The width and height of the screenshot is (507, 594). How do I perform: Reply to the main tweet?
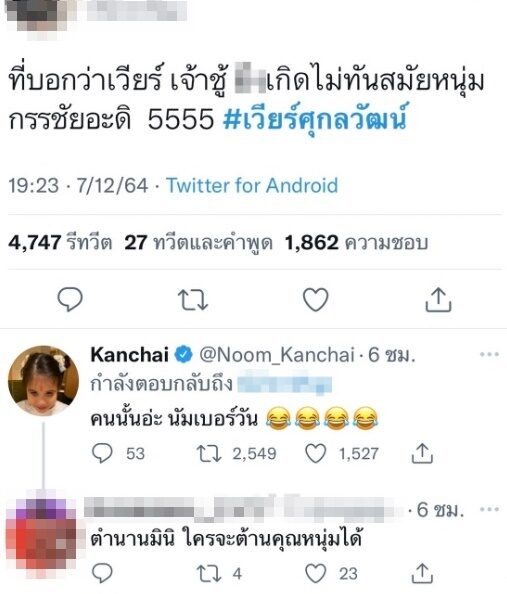click(x=70, y=299)
